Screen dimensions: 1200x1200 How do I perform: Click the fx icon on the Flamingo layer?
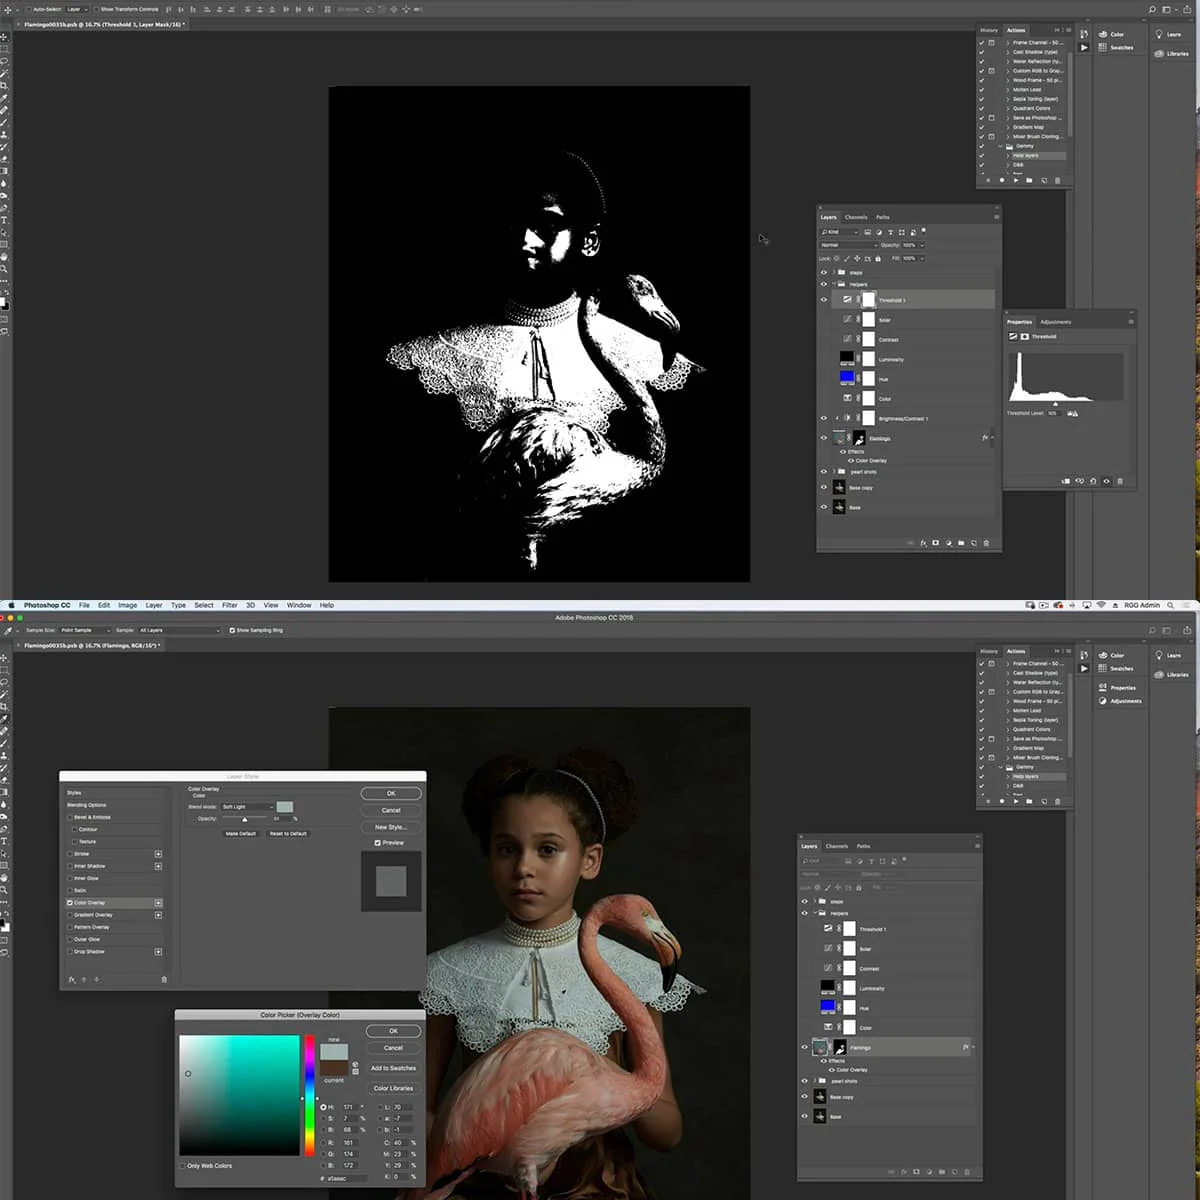[985, 437]
